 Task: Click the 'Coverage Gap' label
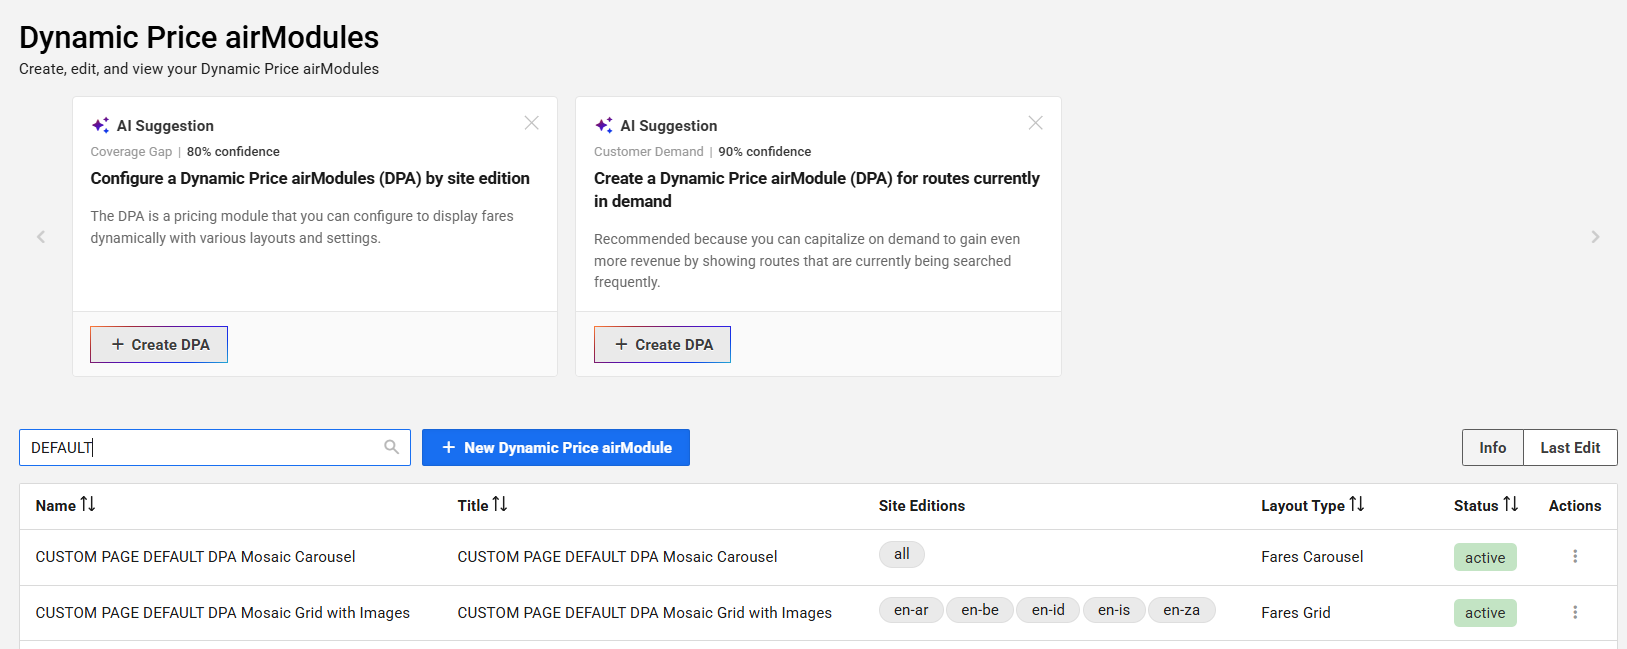[x=131, y=152]
